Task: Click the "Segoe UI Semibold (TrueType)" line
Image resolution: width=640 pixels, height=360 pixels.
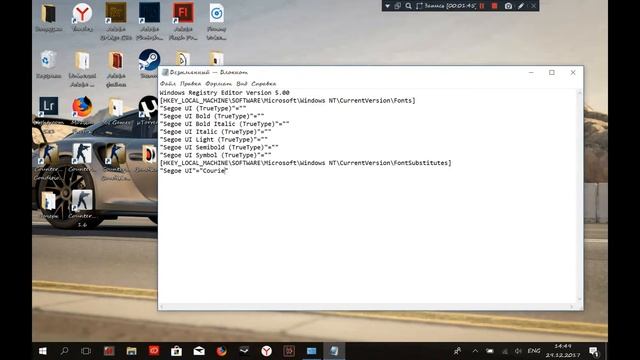Action: coord(219,147)
